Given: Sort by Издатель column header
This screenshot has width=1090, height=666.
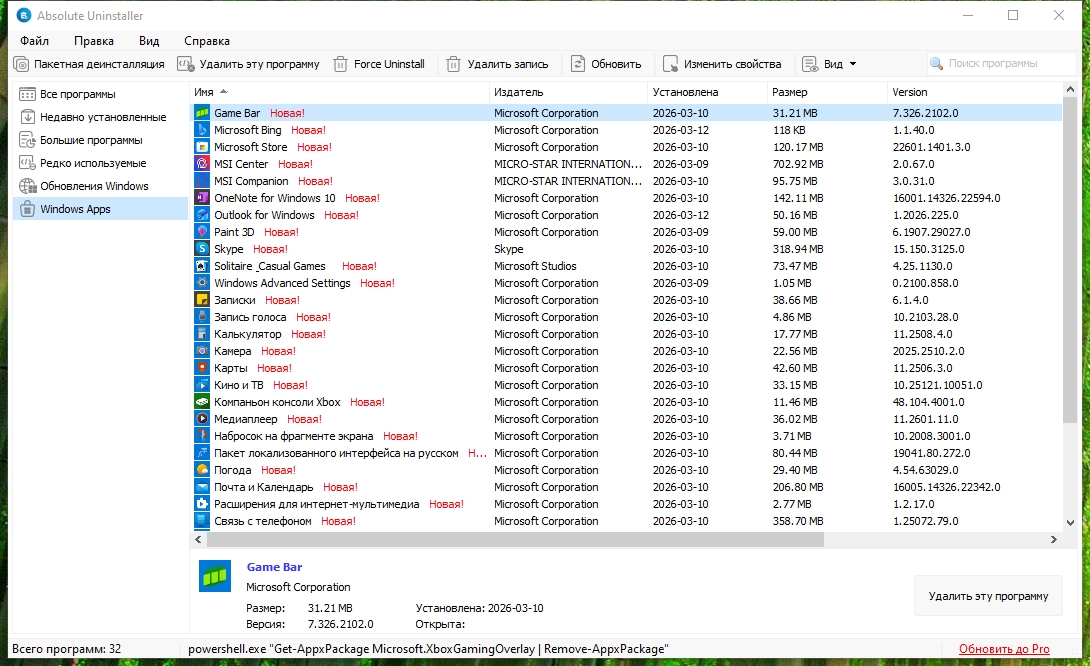Looking at the screenshot, I should click(x=568, y=92).
